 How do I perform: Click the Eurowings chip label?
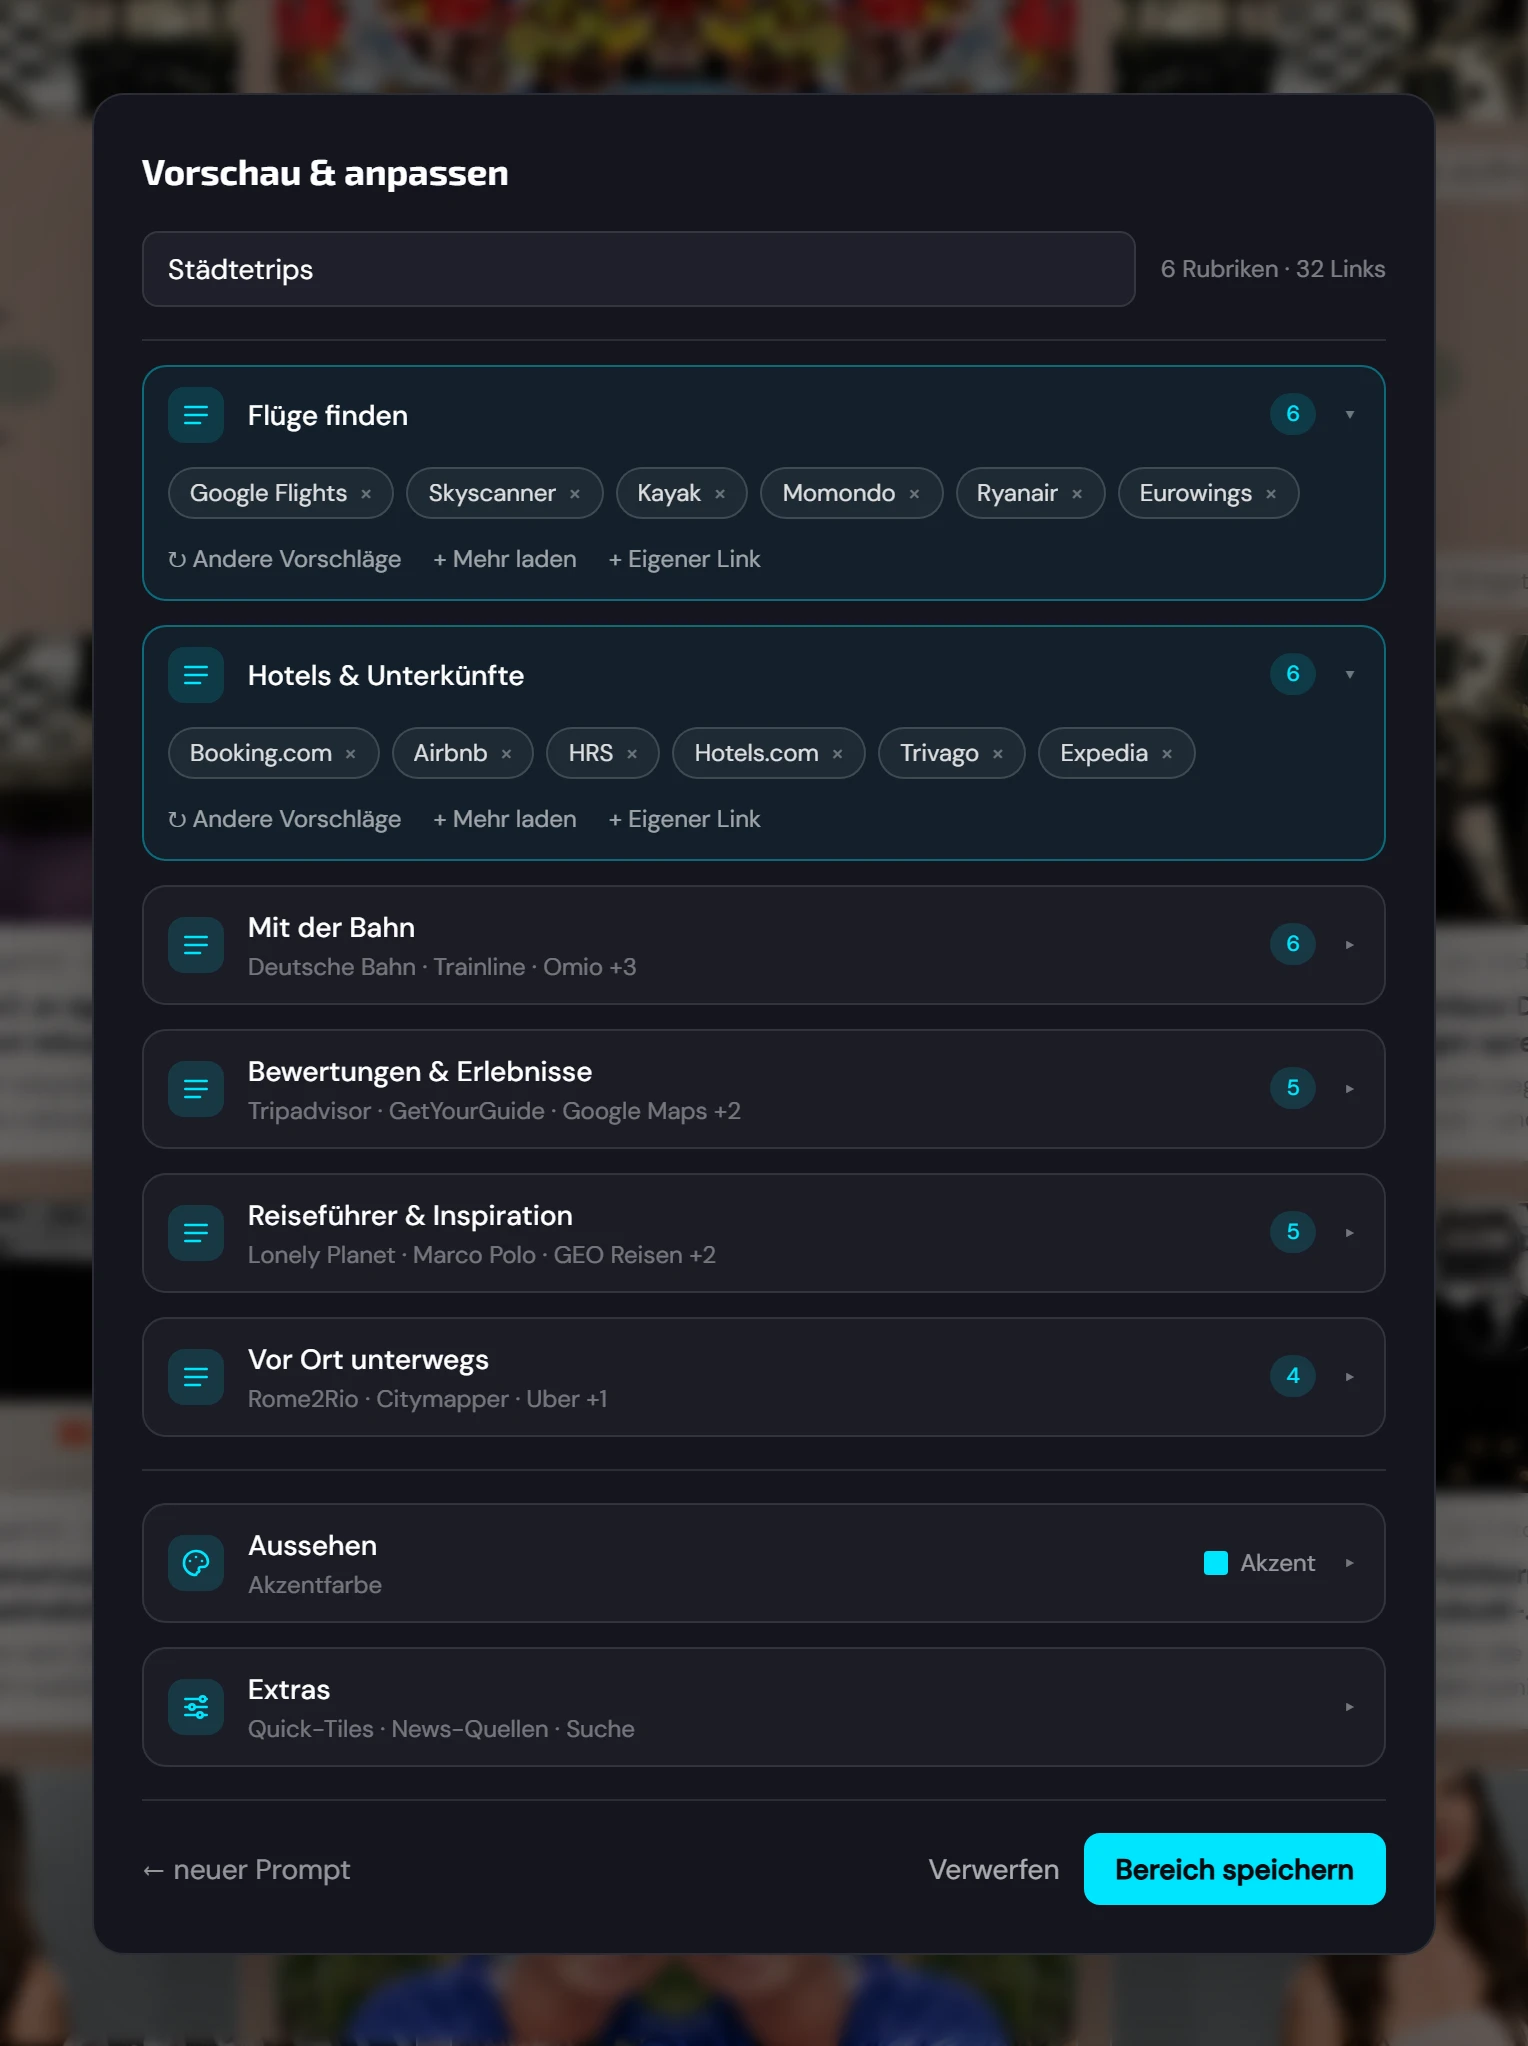[1196, 493]
